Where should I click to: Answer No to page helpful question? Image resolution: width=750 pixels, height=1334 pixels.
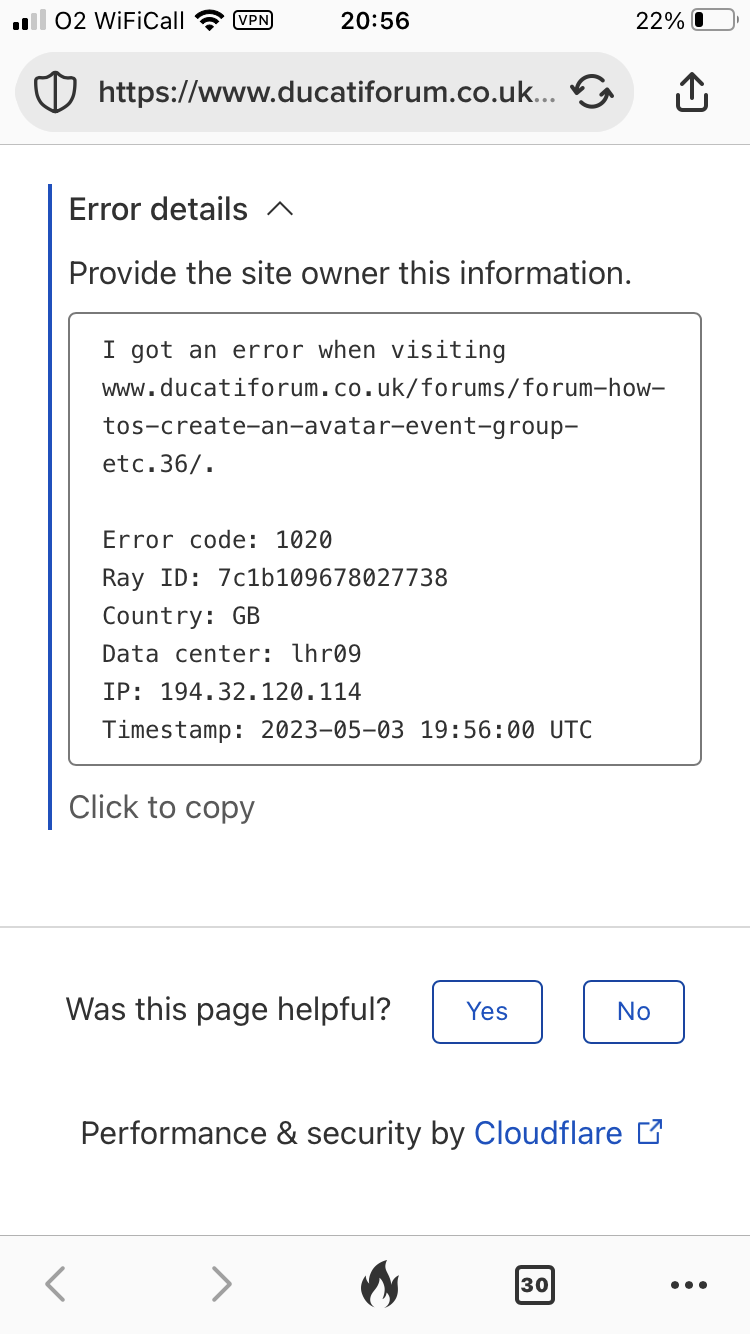(634, 1012)
